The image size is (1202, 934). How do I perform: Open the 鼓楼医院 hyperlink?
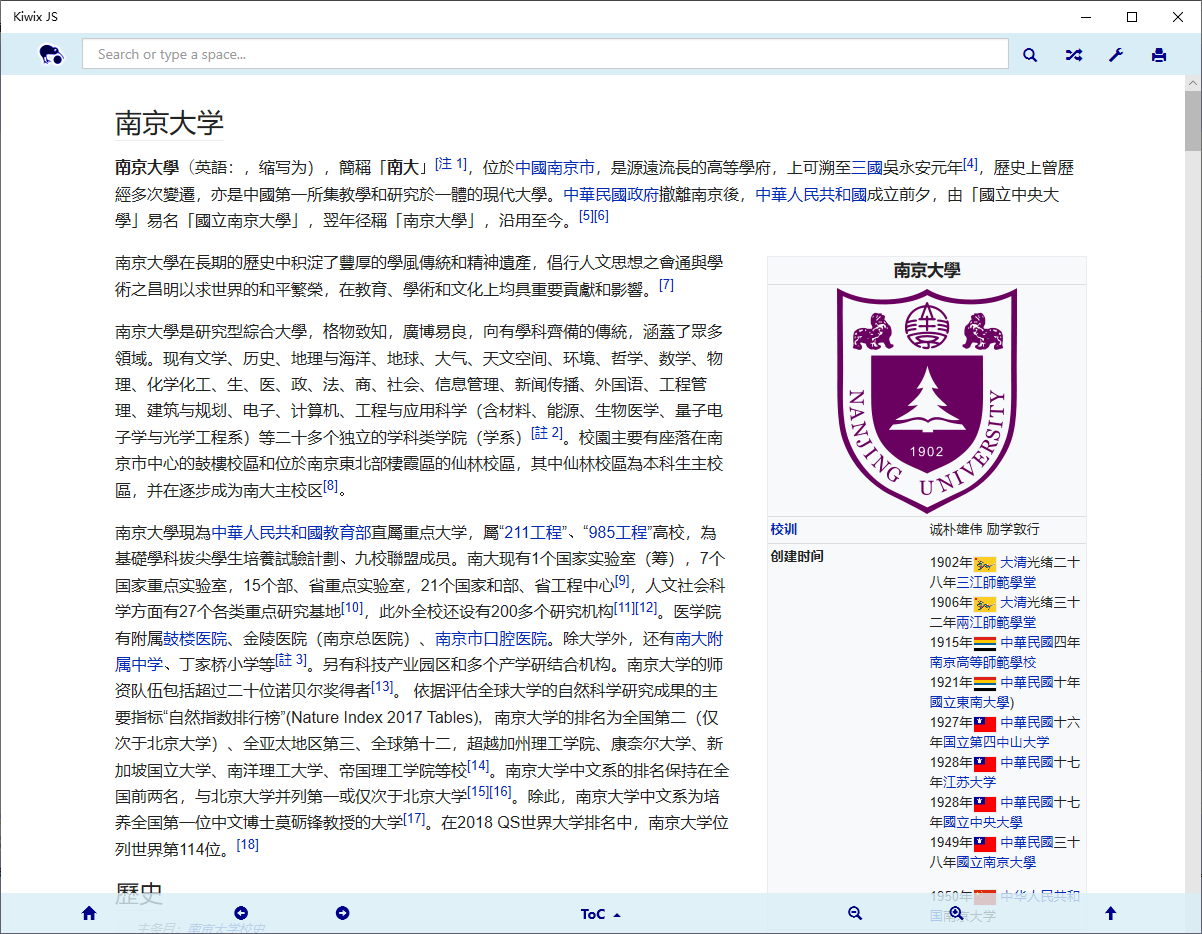tap(195, 638)
